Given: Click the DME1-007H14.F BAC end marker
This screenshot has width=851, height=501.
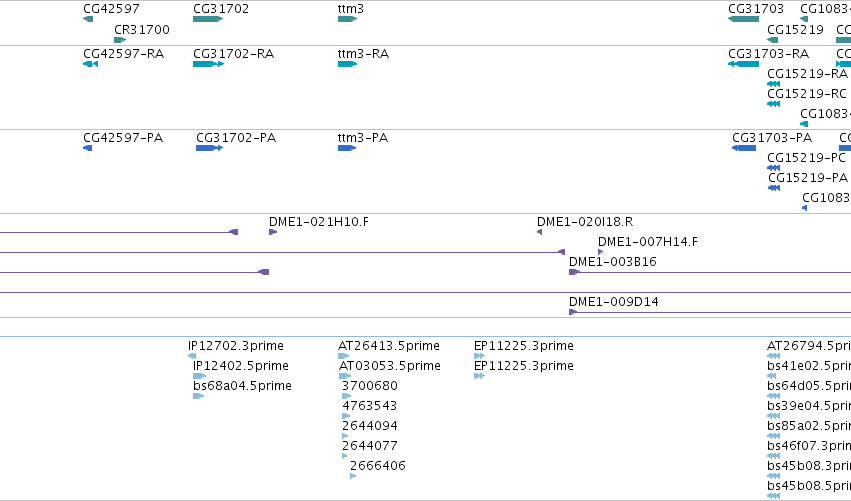Looking at the screenshot, I should point(600,252).
